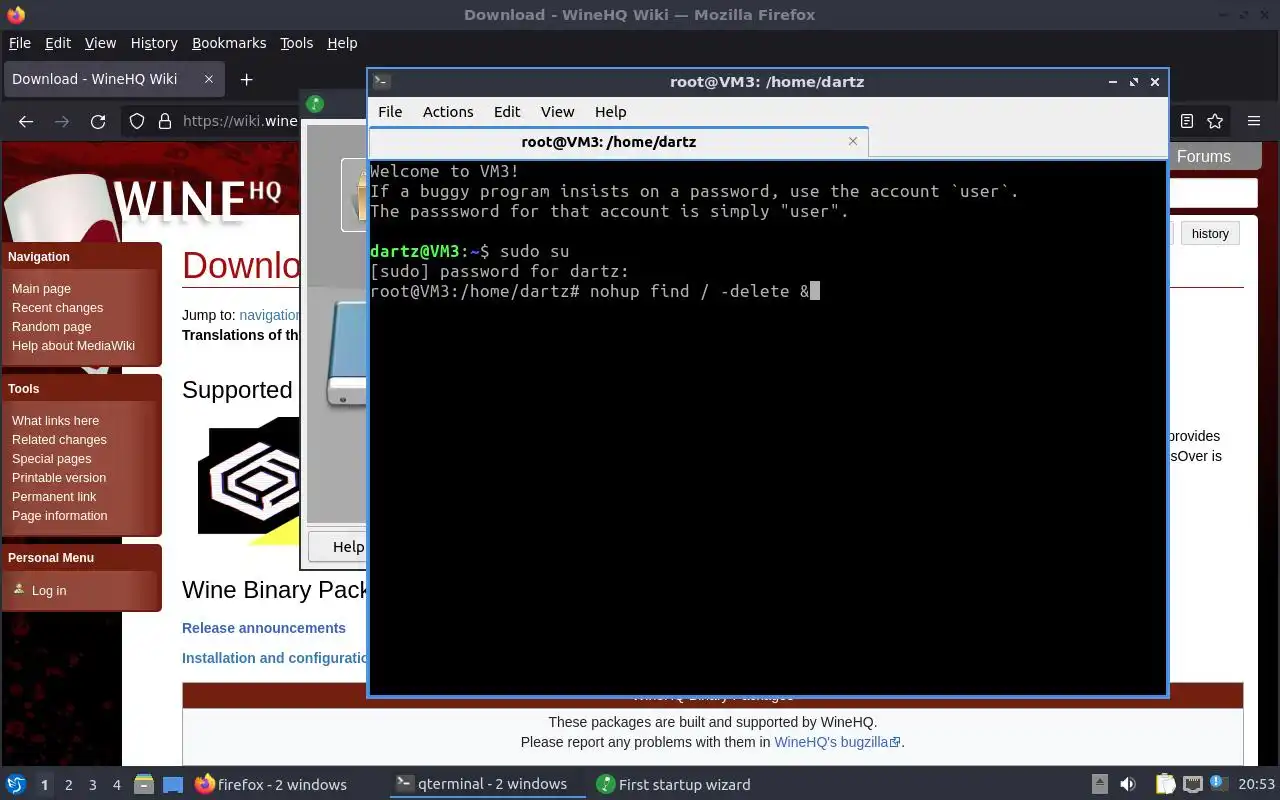Click the 20:53 taskbar clock

tap(1257, 784)
